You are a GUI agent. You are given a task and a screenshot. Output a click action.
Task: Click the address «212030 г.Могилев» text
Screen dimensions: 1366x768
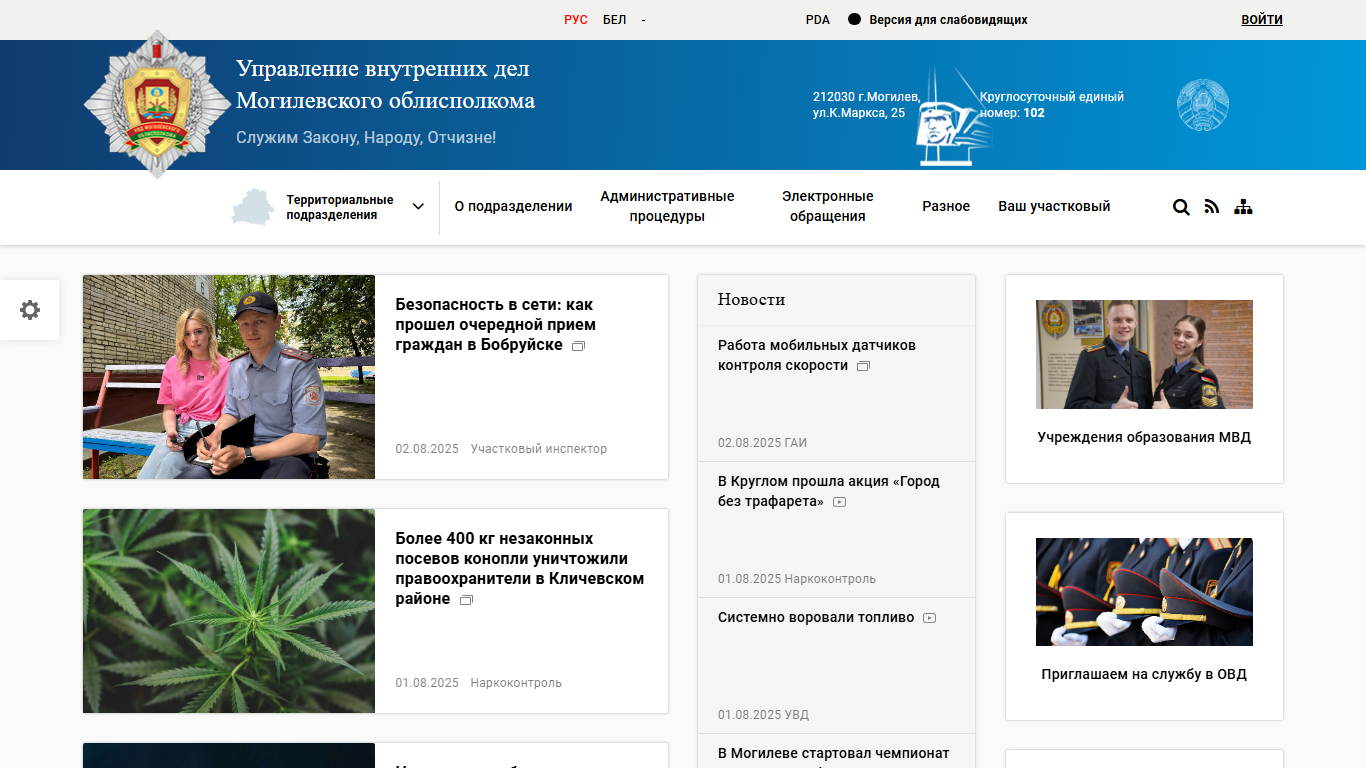(866, 97)
